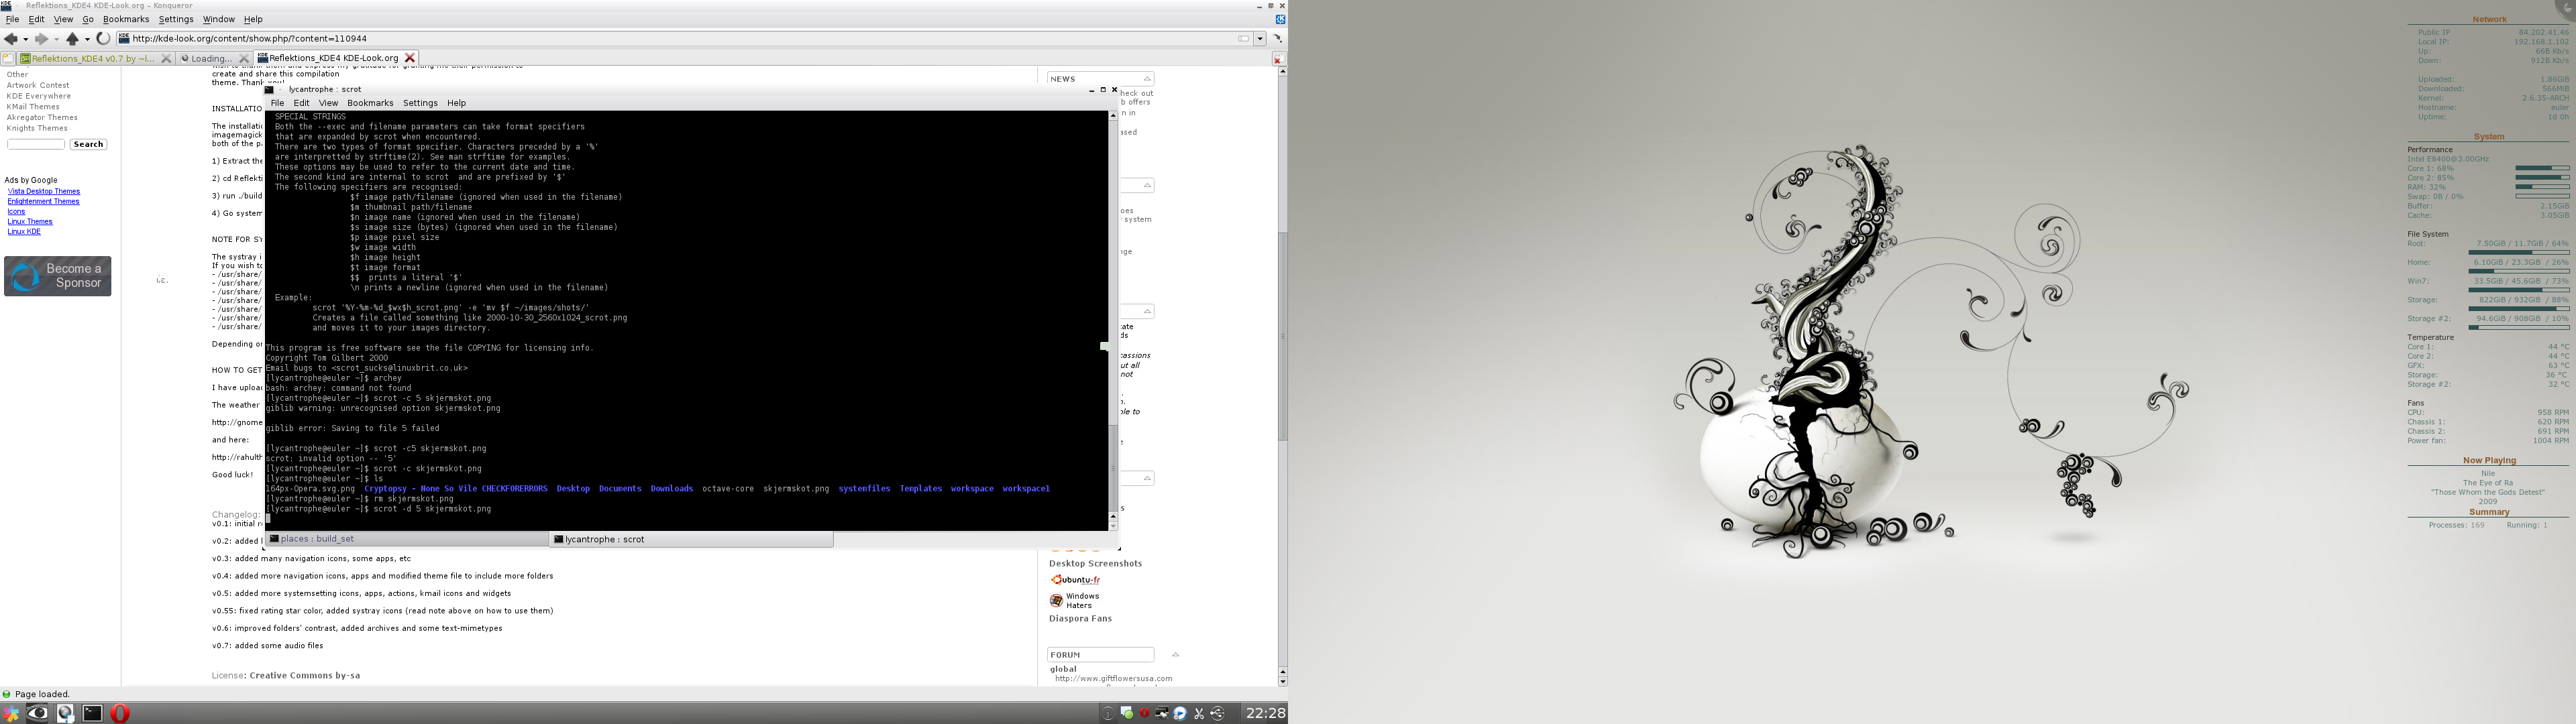Screen dimensions: 2576x724
Task: Click the sidebar search text field
Action: pyautogui.click(x=36, y=144)
